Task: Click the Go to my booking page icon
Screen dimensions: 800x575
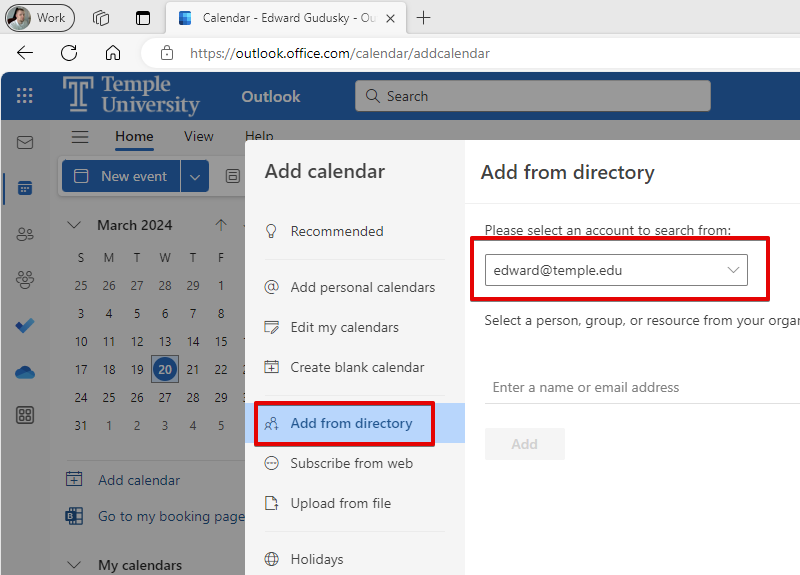Action: [x=74, y=516]
